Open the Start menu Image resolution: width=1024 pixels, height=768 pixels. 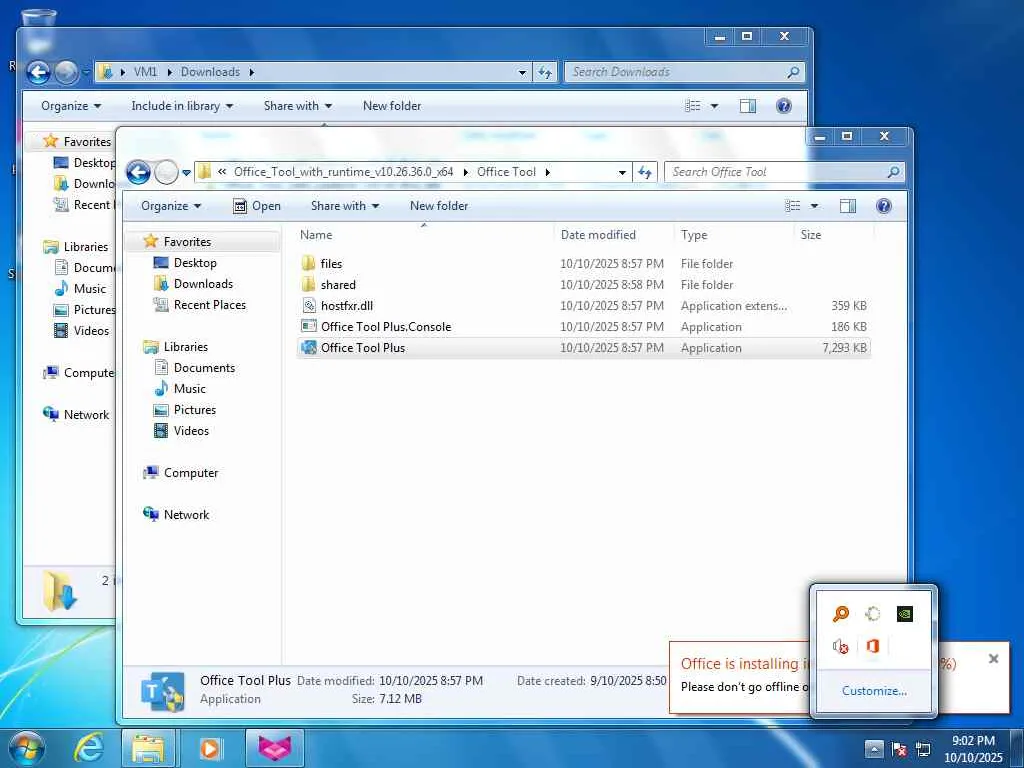26,748
